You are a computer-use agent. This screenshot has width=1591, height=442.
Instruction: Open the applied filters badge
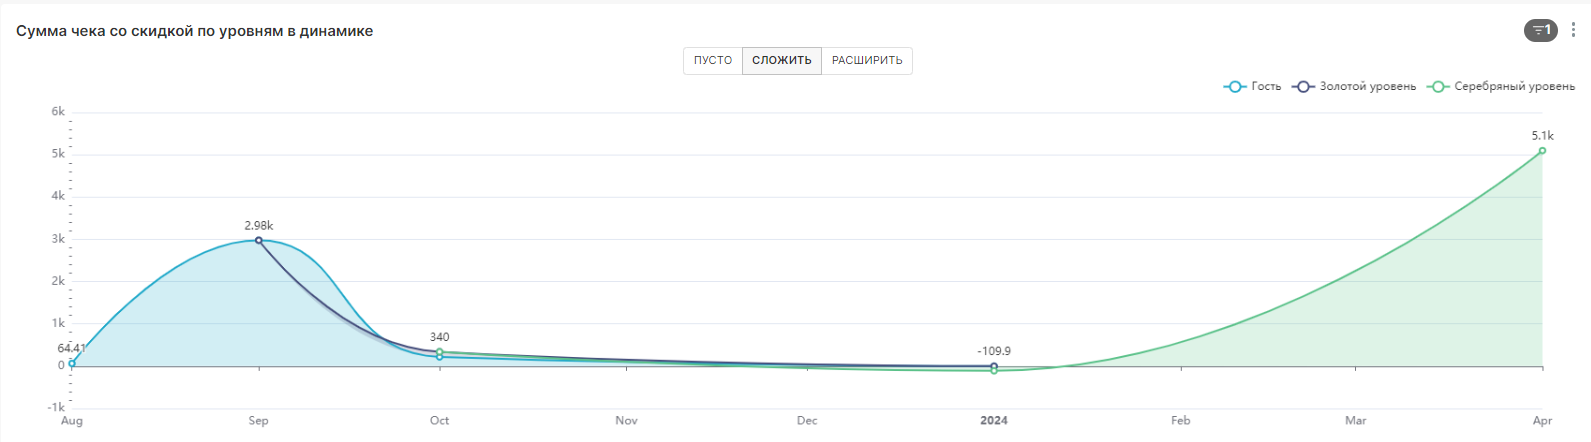[x=1540, y=30]
